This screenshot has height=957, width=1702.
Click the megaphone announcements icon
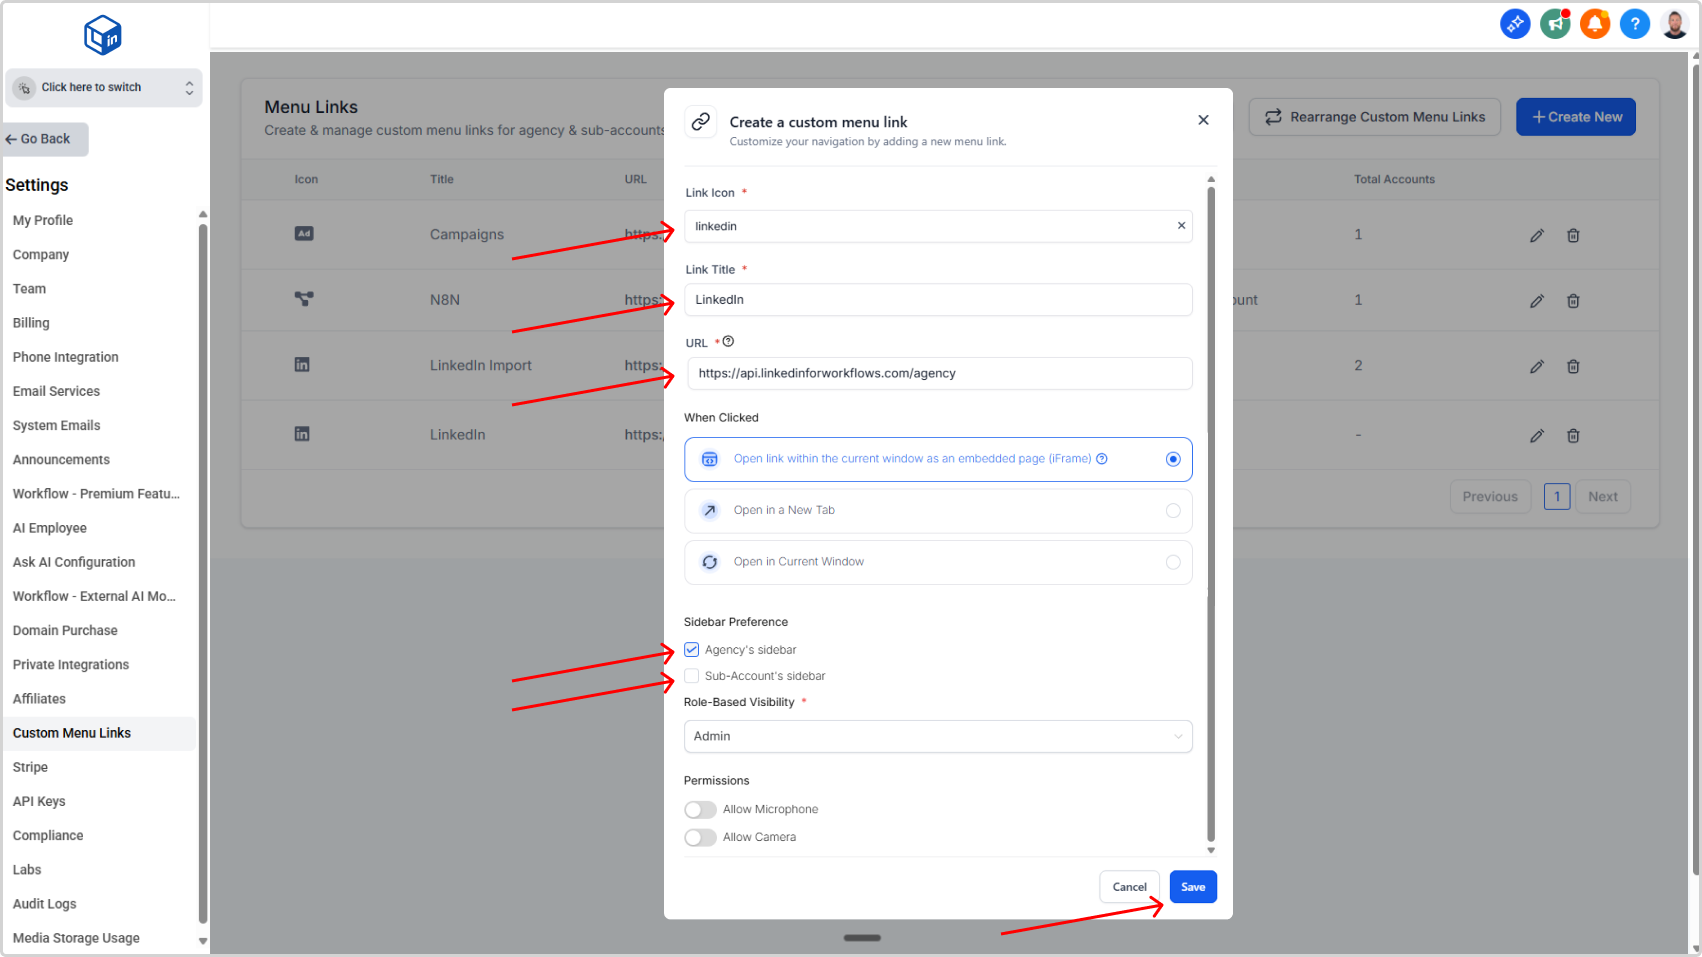tap(1555, 24)
